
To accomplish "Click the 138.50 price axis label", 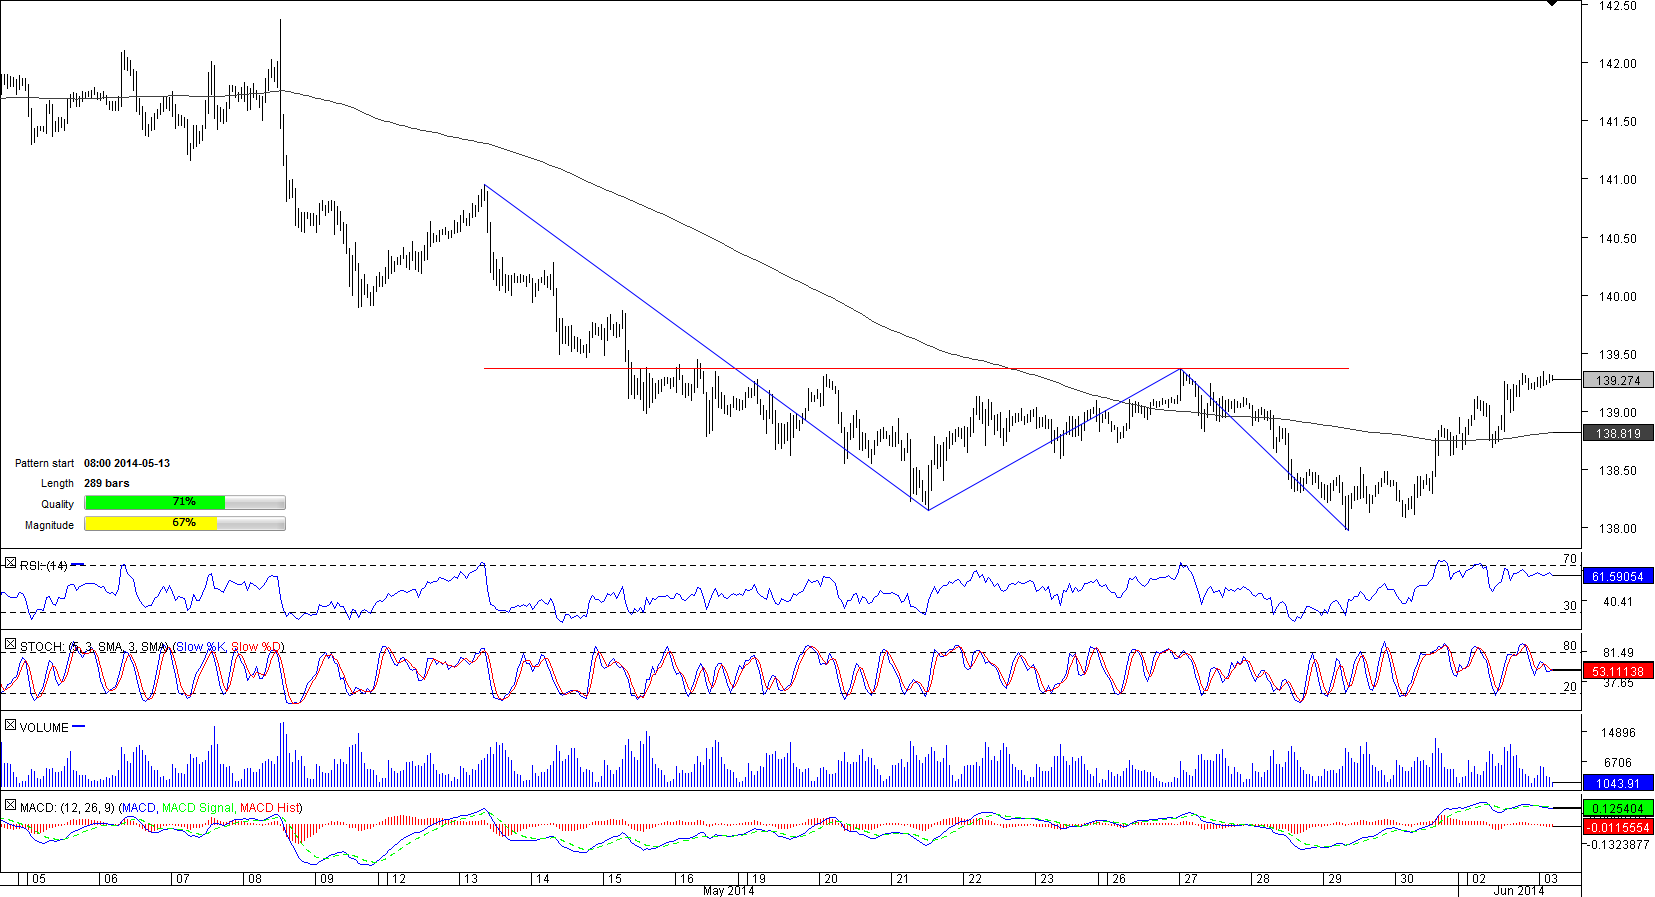I will tap(1617, 470).
